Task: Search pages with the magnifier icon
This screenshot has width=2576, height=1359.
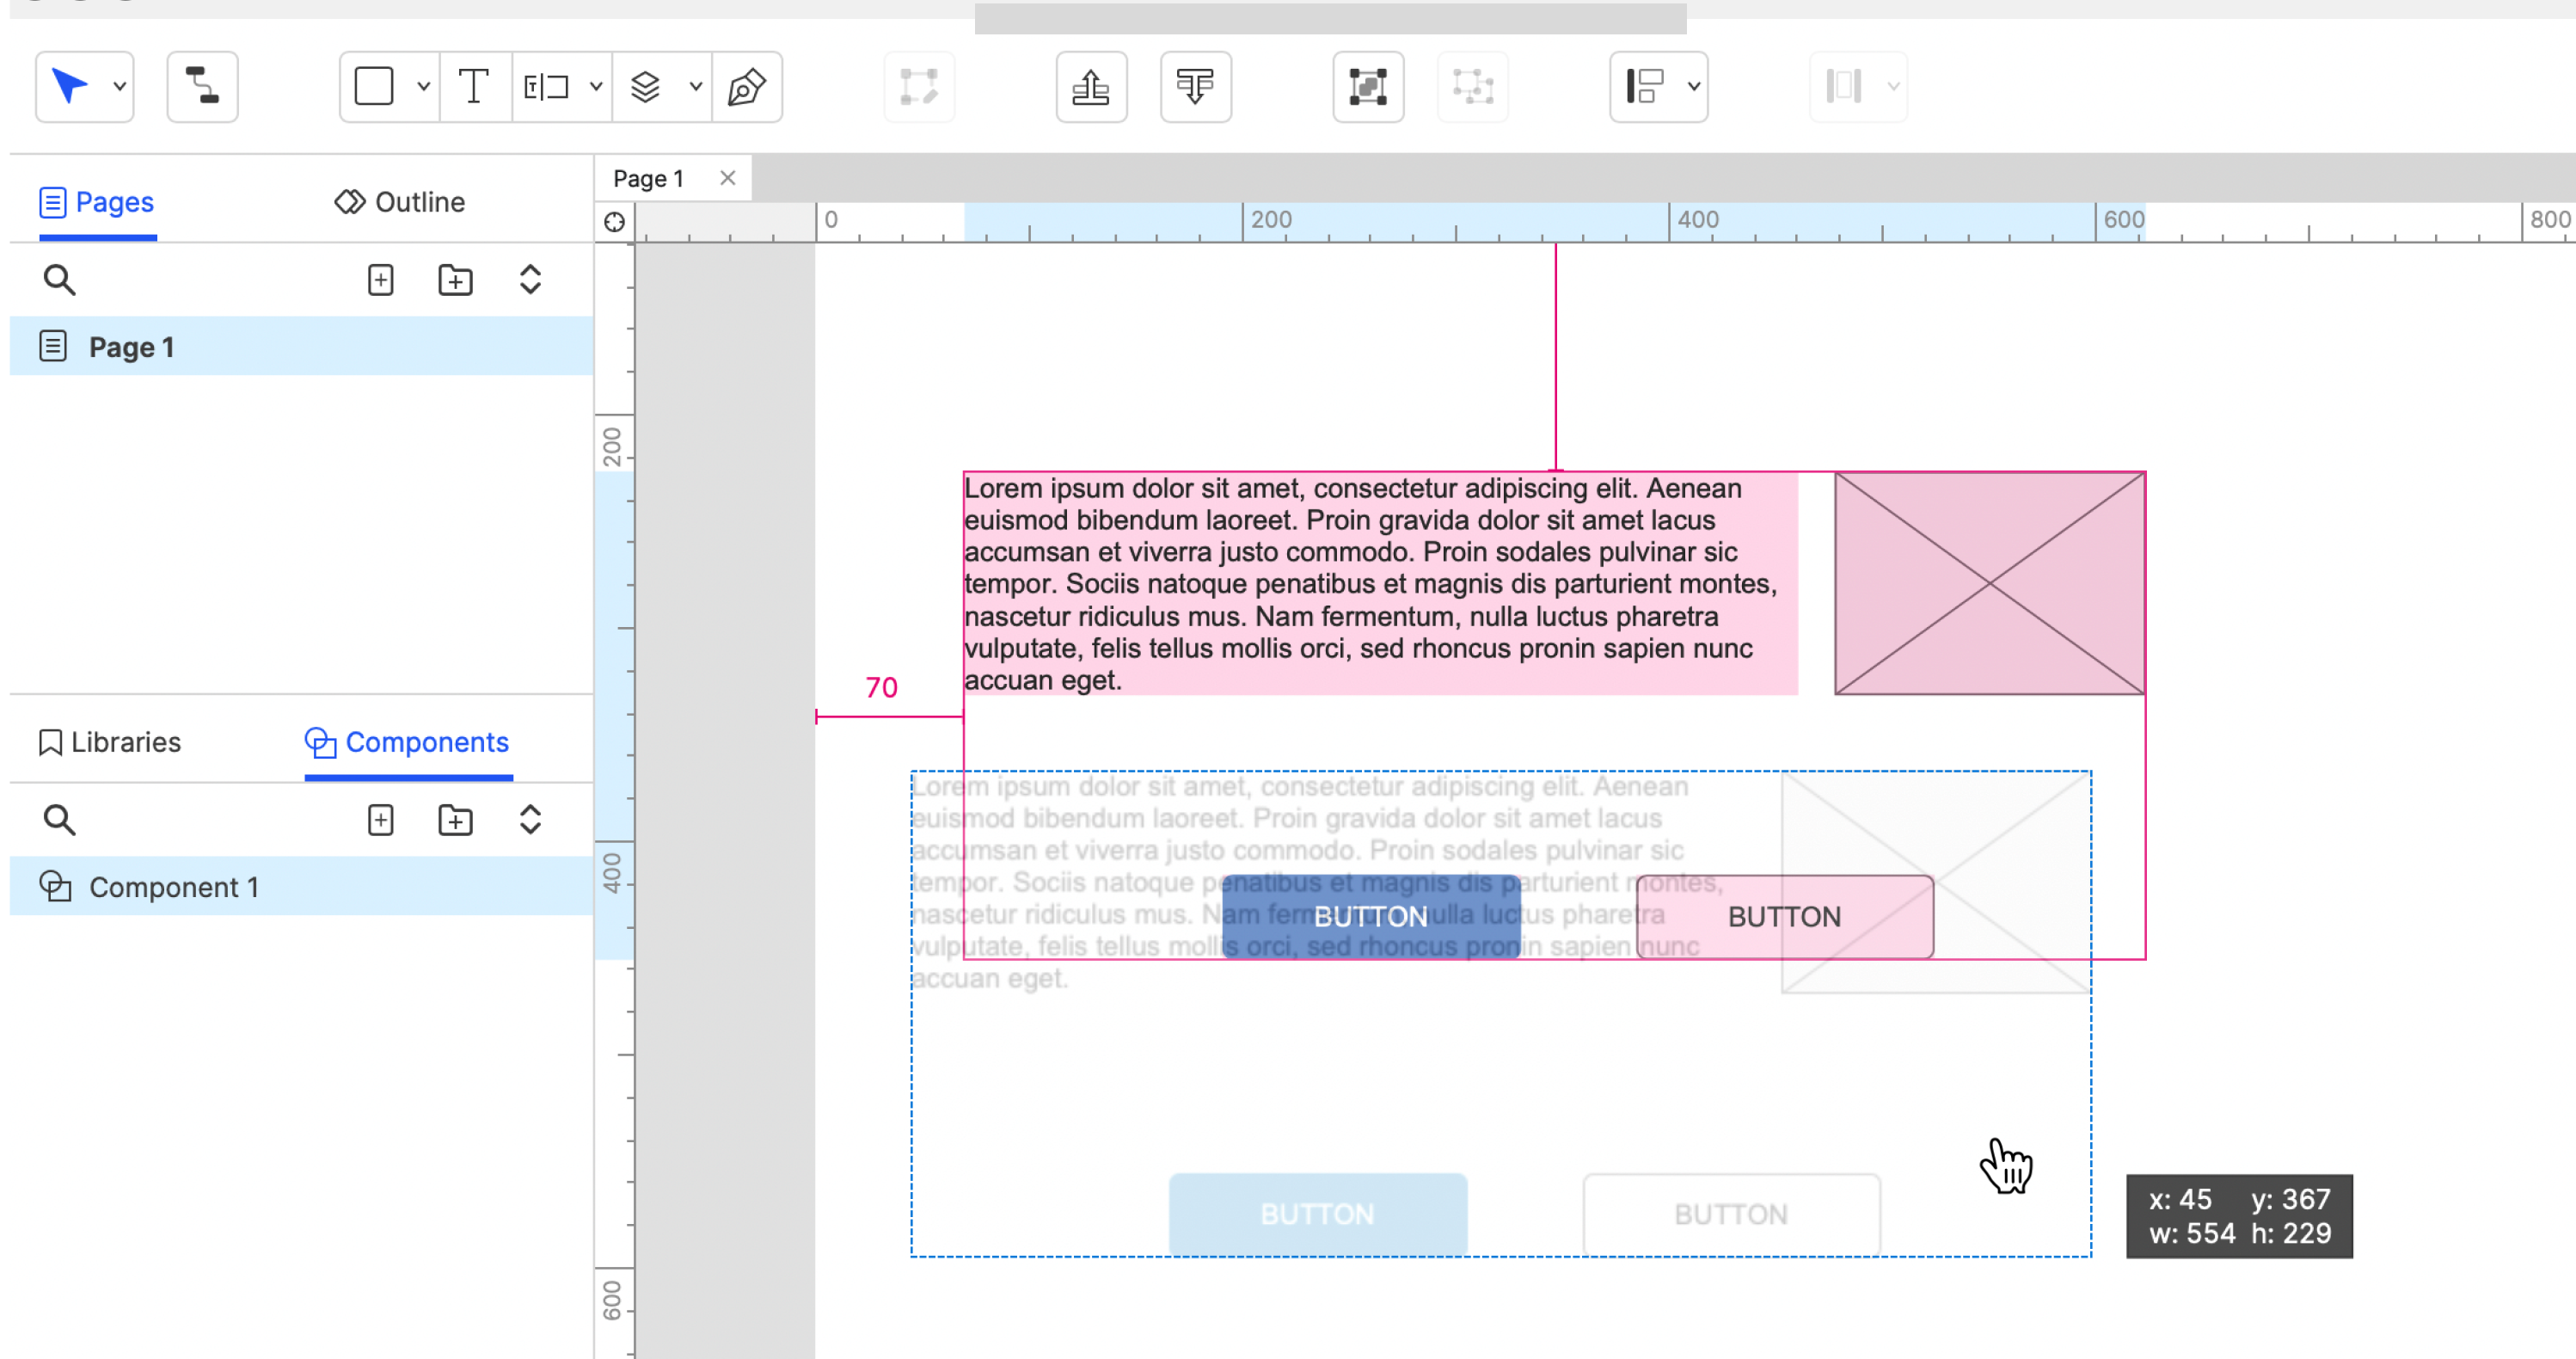Action: [60, 280]
